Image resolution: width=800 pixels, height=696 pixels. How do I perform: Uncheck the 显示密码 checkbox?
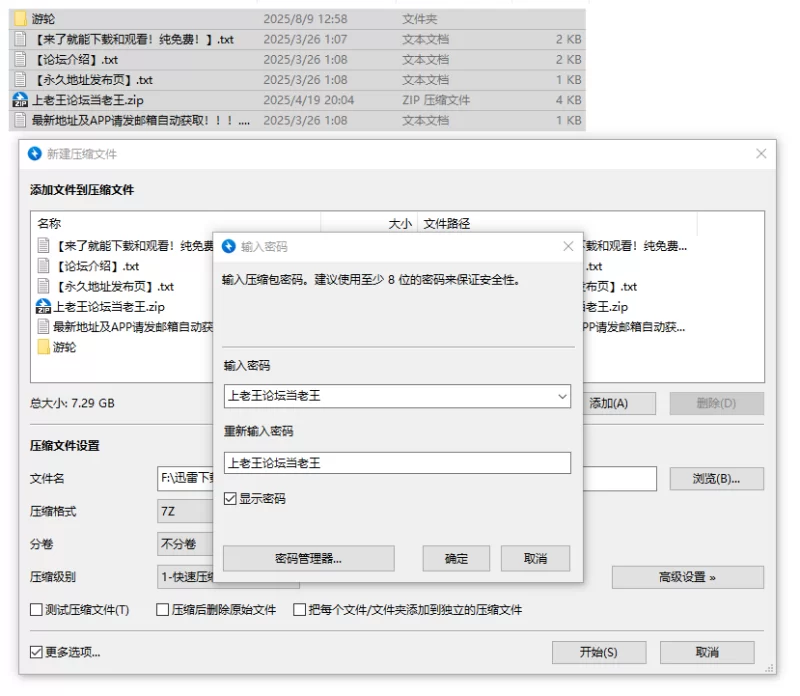click(230, 499)
